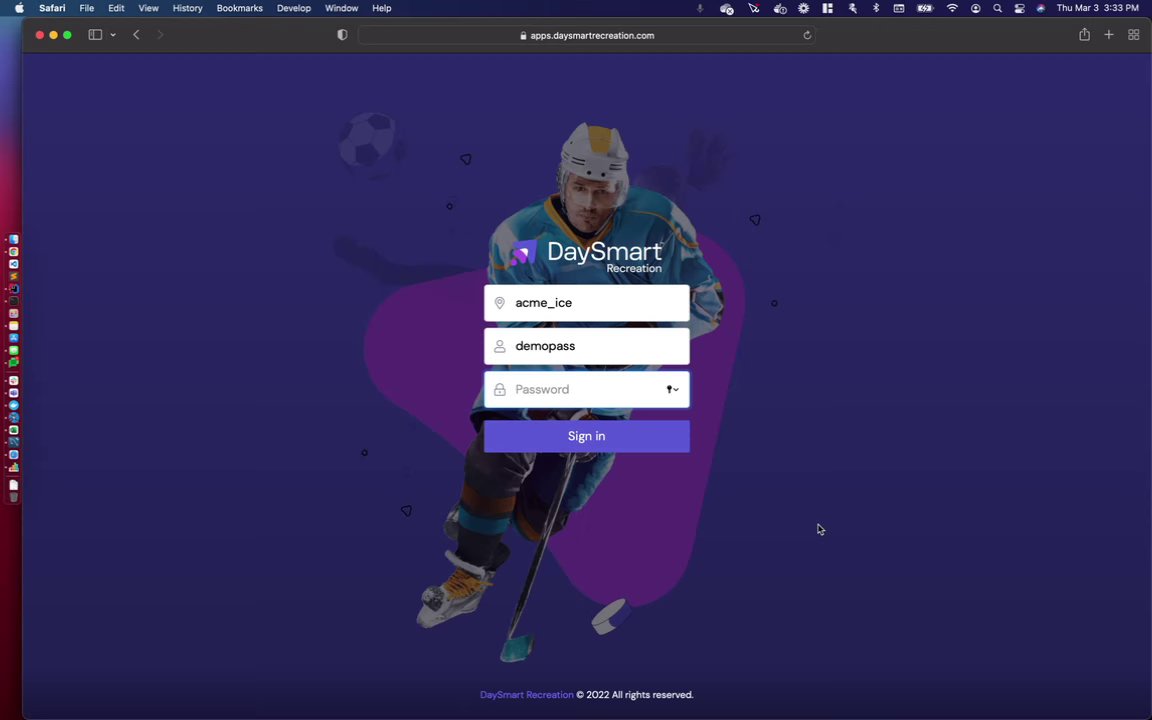The height and width of the screenshot is (720, 1152).
Task: Click the date and time Thu Mar 3
Action: 1098,8
